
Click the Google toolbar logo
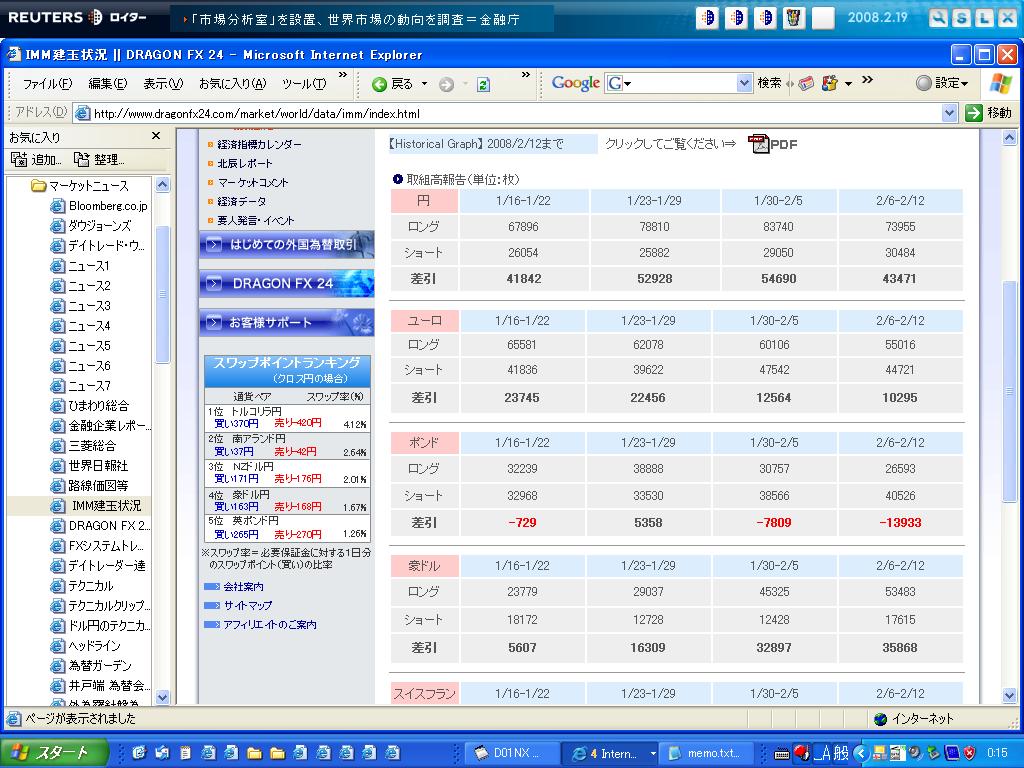point(575,83)
